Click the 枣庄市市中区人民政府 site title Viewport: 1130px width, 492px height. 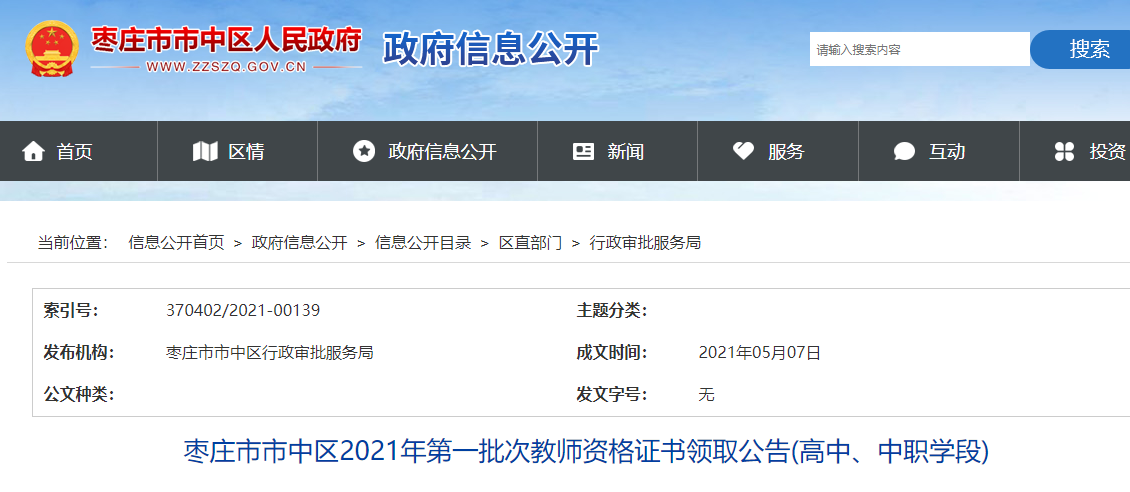[x=226, y=40]
